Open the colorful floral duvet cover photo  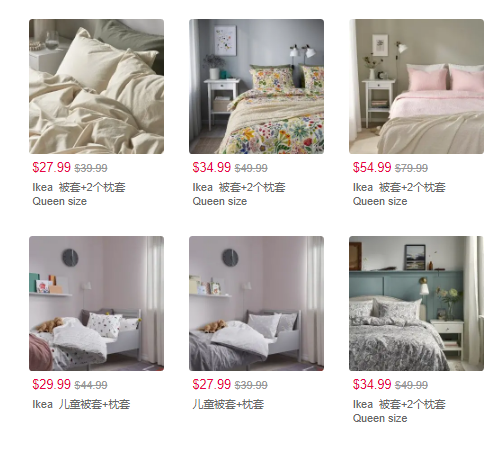pyautogui.click(x=256, y=86)
